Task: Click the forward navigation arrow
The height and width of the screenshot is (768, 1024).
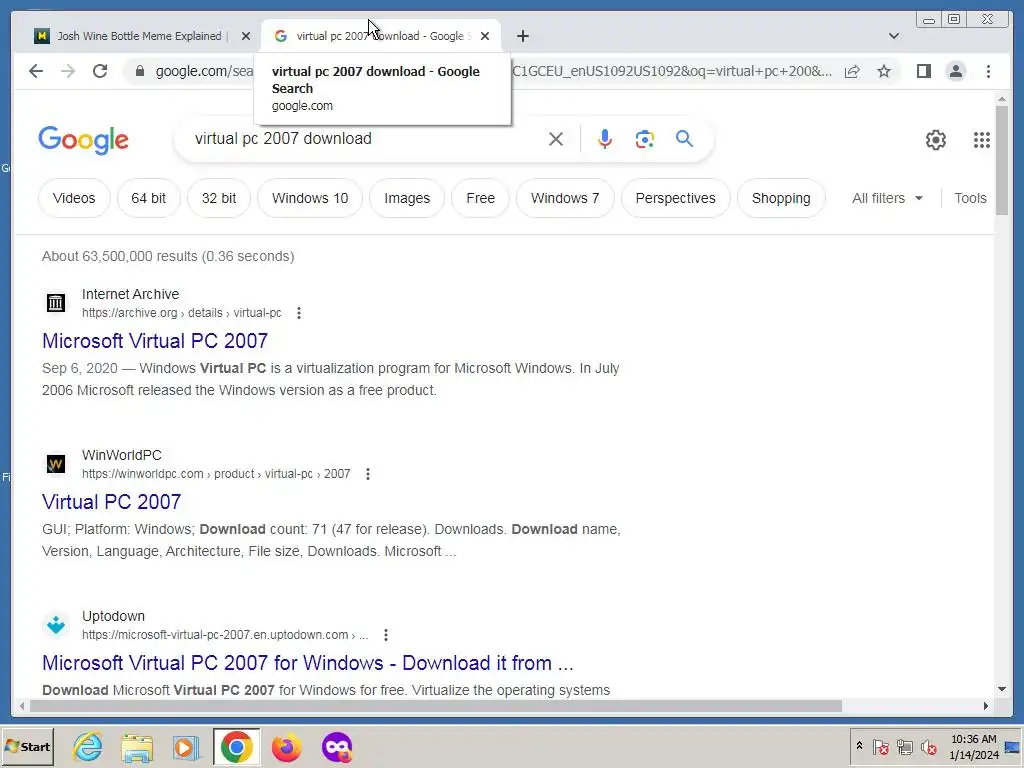Action: pos(68,71)
